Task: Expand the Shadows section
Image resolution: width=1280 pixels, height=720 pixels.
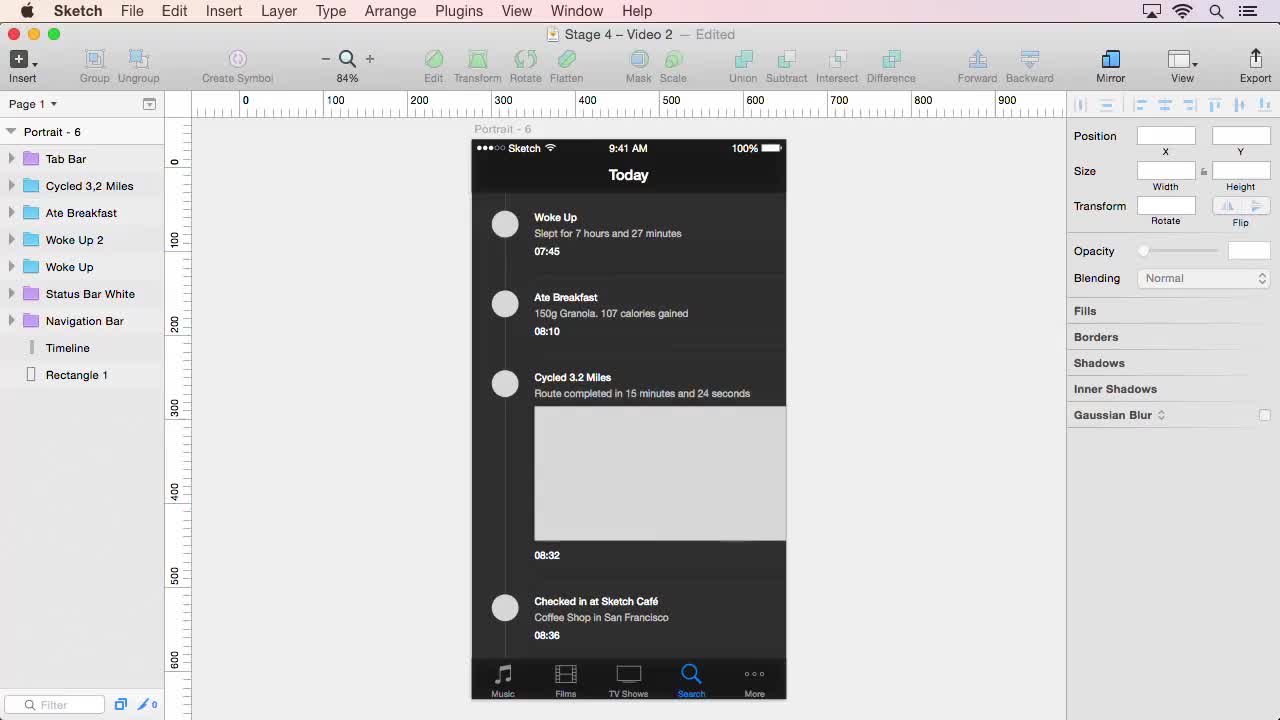Action: pyautogui.click(x=1099, y=363)
